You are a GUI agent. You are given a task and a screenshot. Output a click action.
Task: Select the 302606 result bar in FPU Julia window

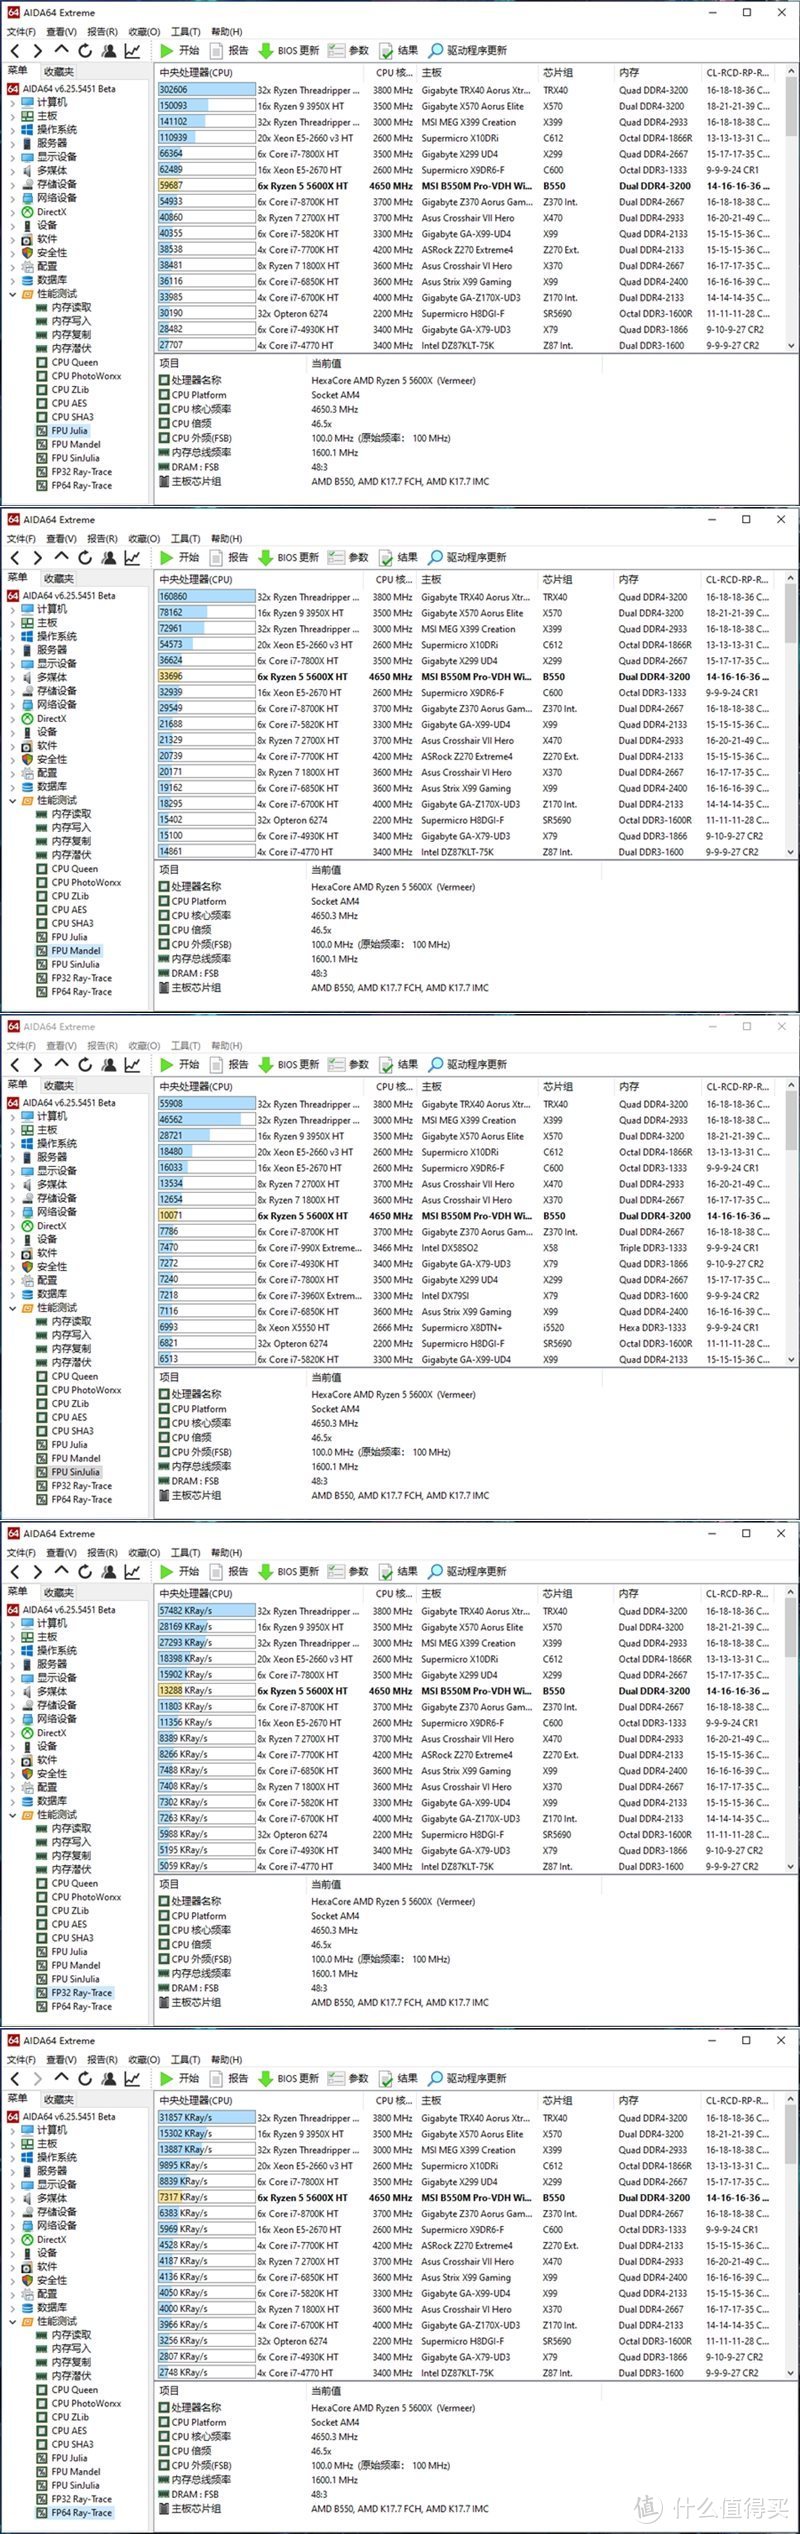[x=206, y=90]
